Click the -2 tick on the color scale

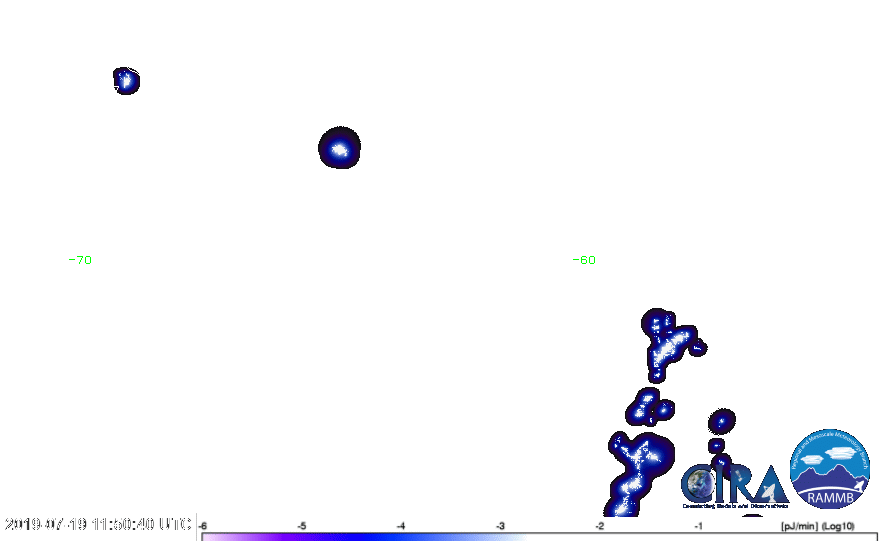(599, 525)
